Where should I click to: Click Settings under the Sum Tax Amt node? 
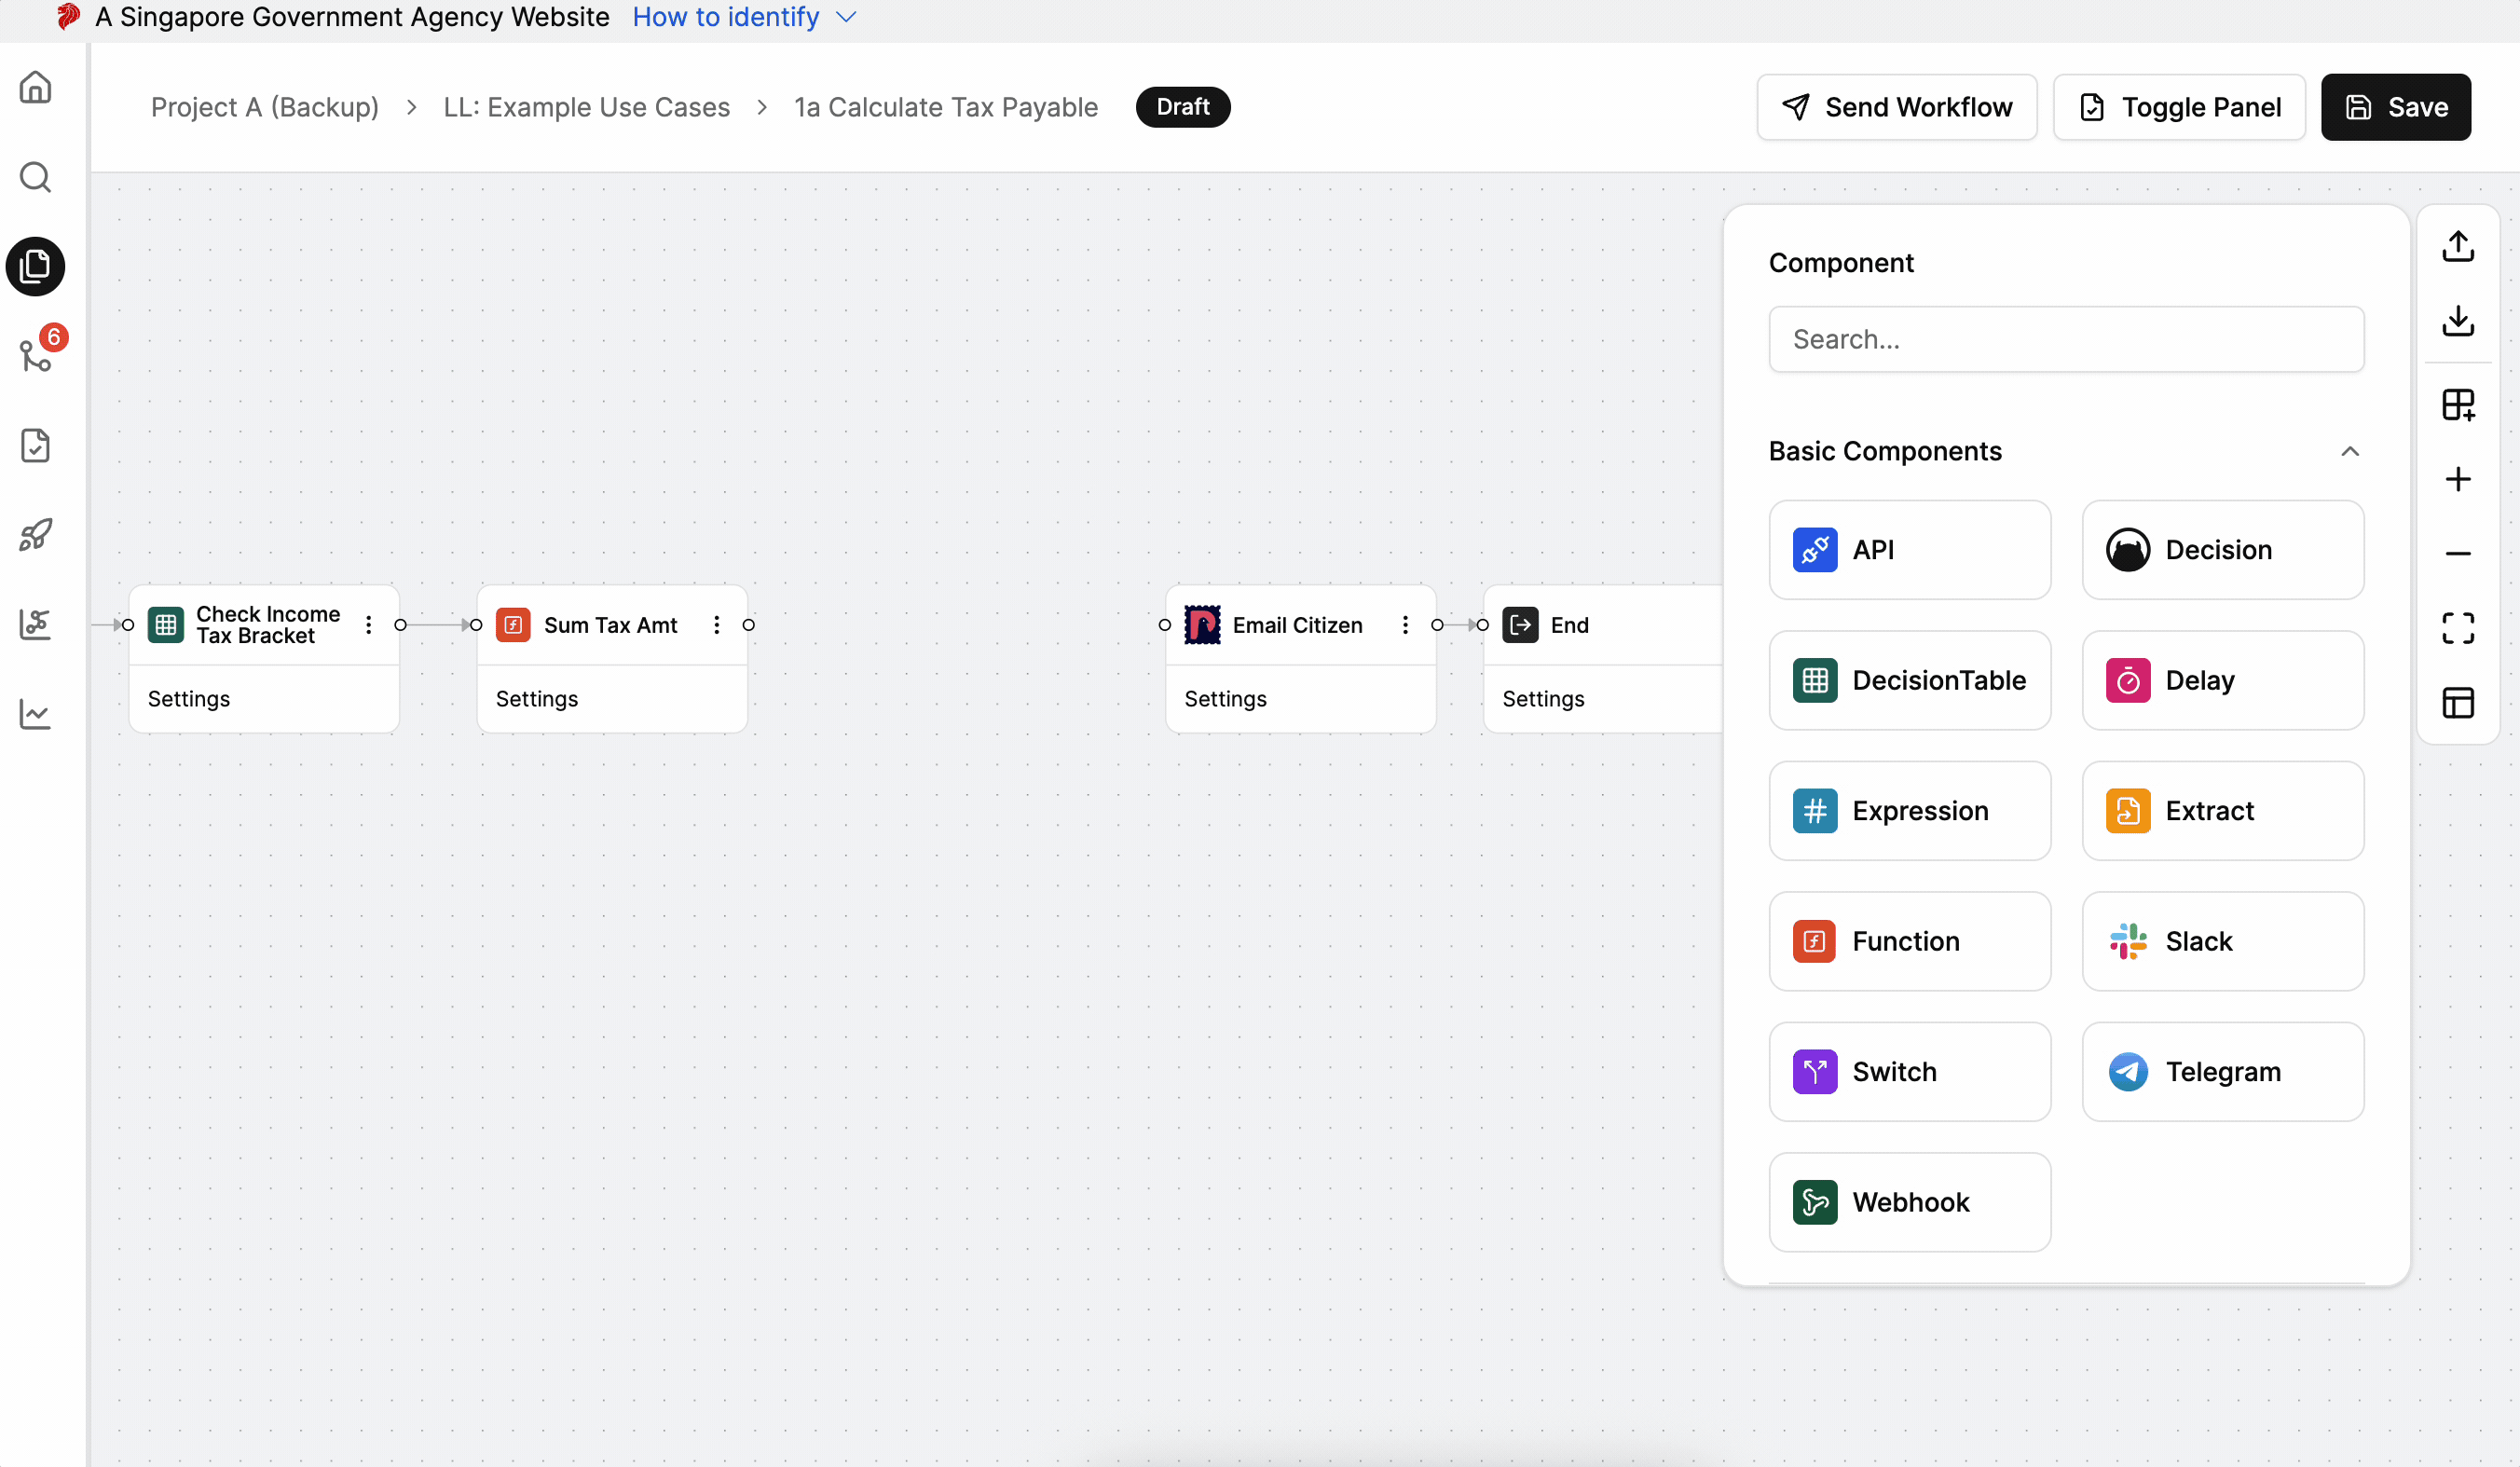click(x=537, y=699)
